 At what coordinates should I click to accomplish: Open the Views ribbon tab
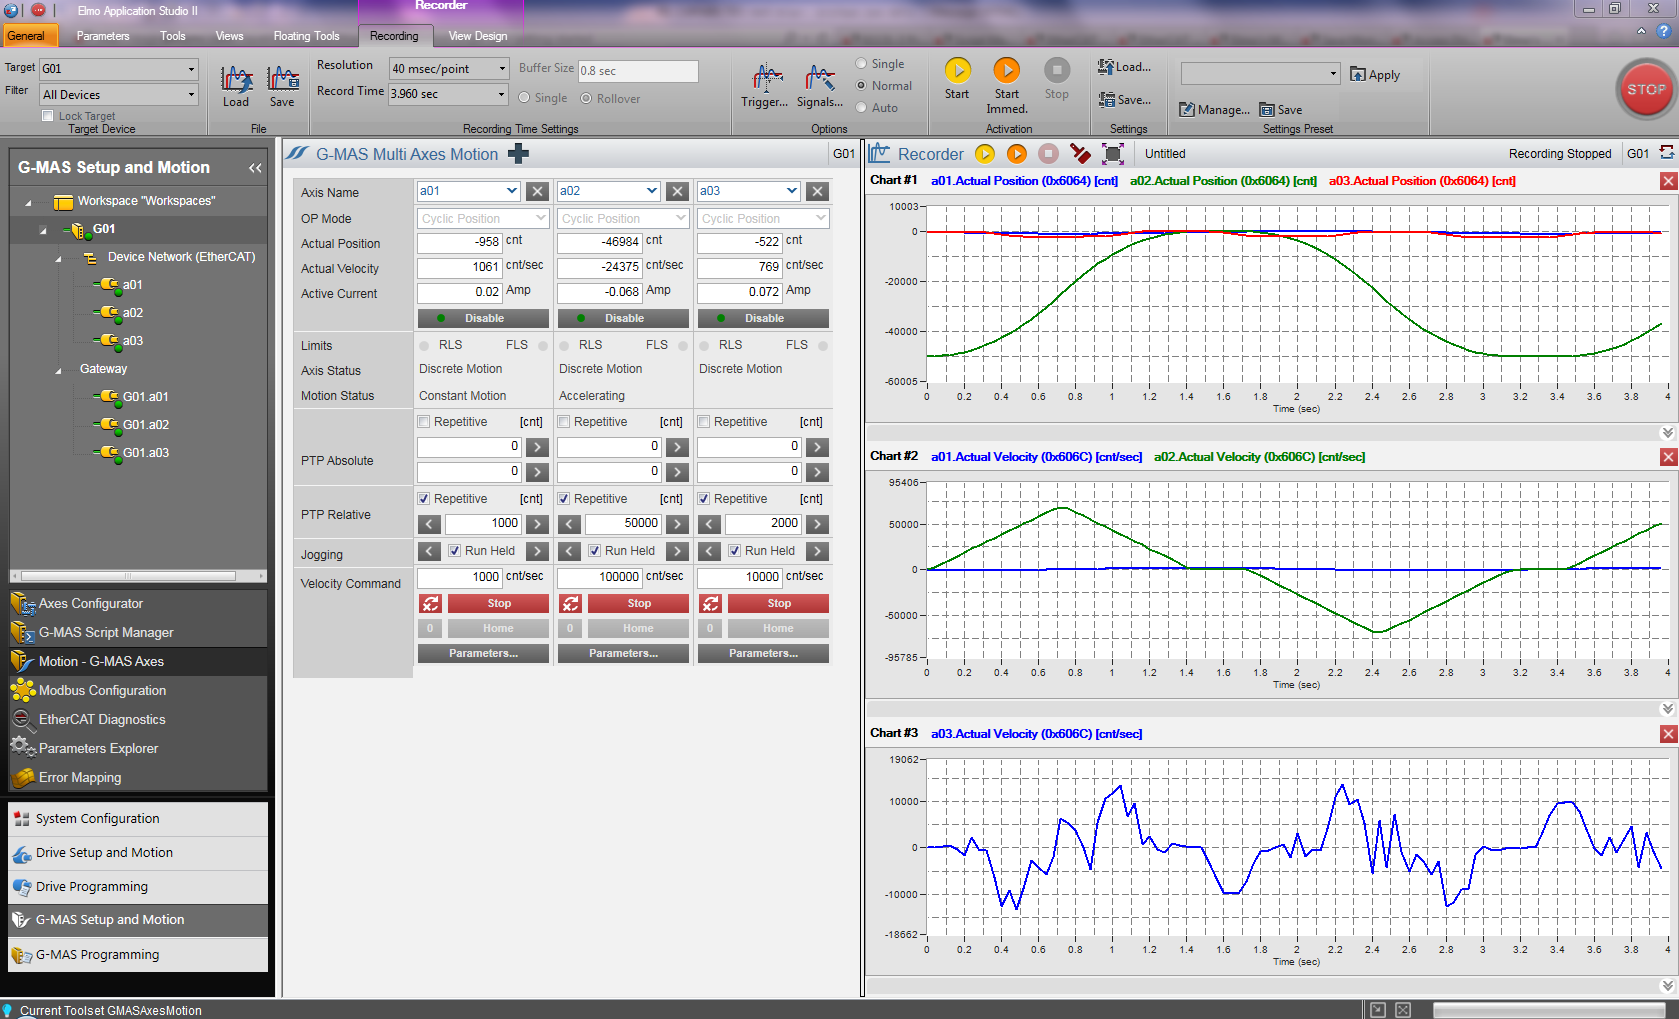[x=229, y=36]
